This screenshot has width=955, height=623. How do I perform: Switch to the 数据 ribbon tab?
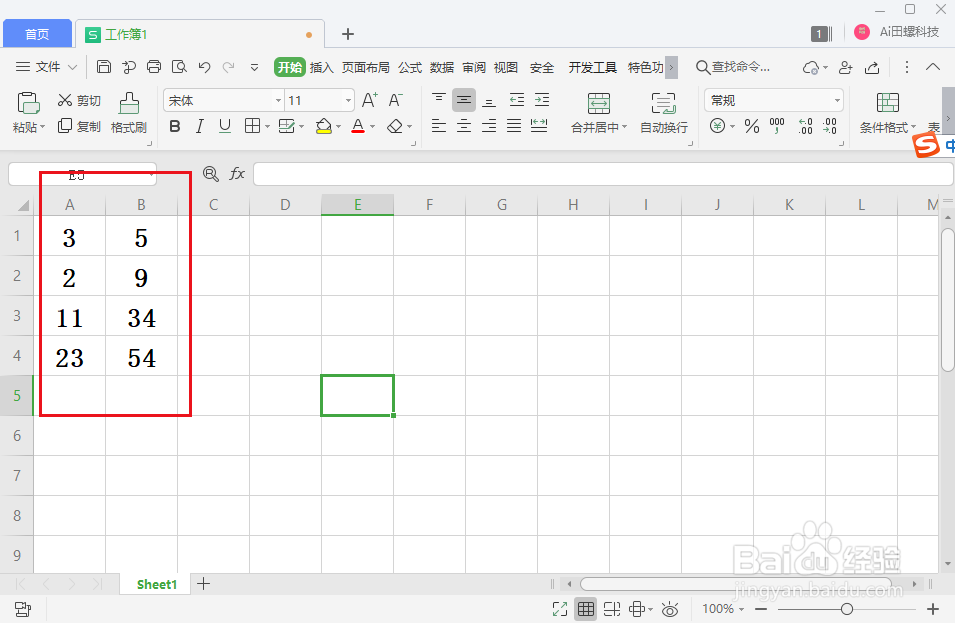[x=442, y=67]
